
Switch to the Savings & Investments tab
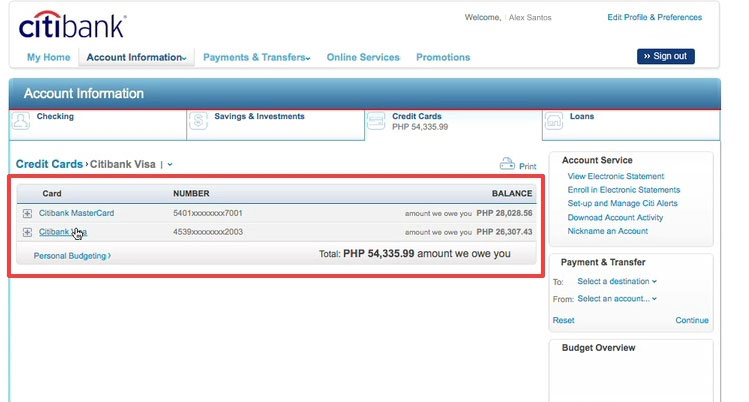tap(275, 125)
